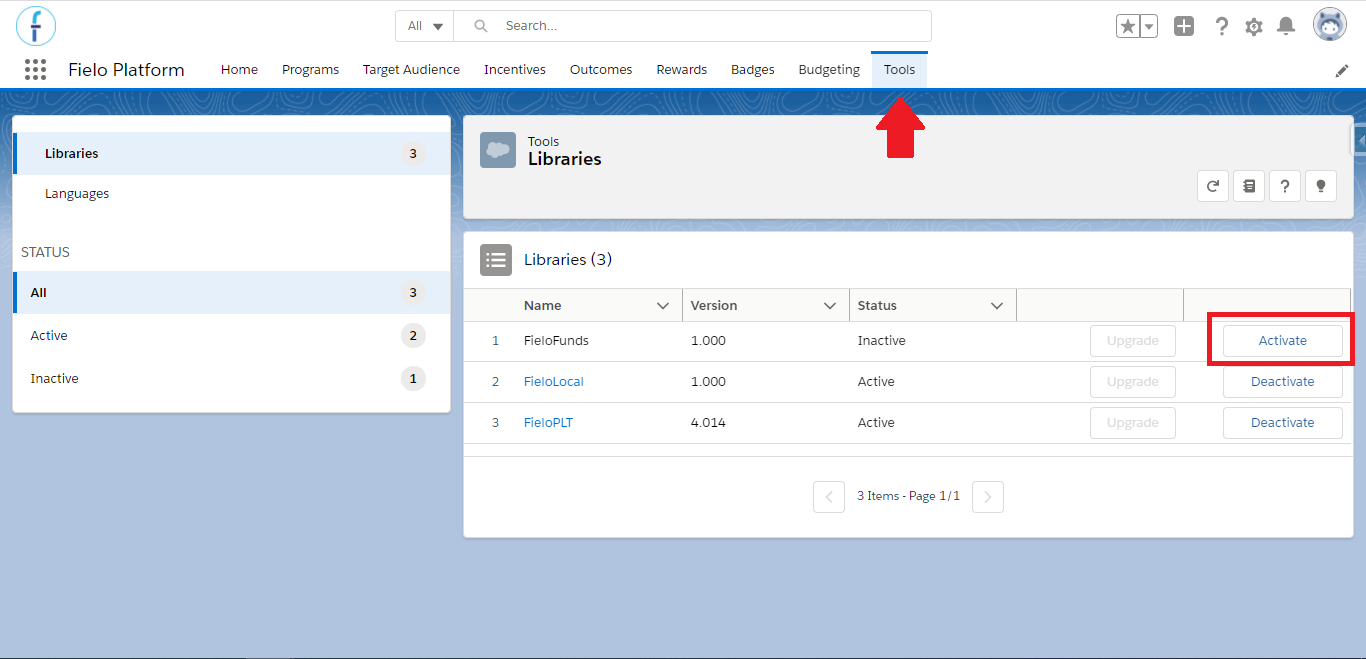Open the favorites list dropdown arrow
1366x659 pixels.
tap(1149, 27)
